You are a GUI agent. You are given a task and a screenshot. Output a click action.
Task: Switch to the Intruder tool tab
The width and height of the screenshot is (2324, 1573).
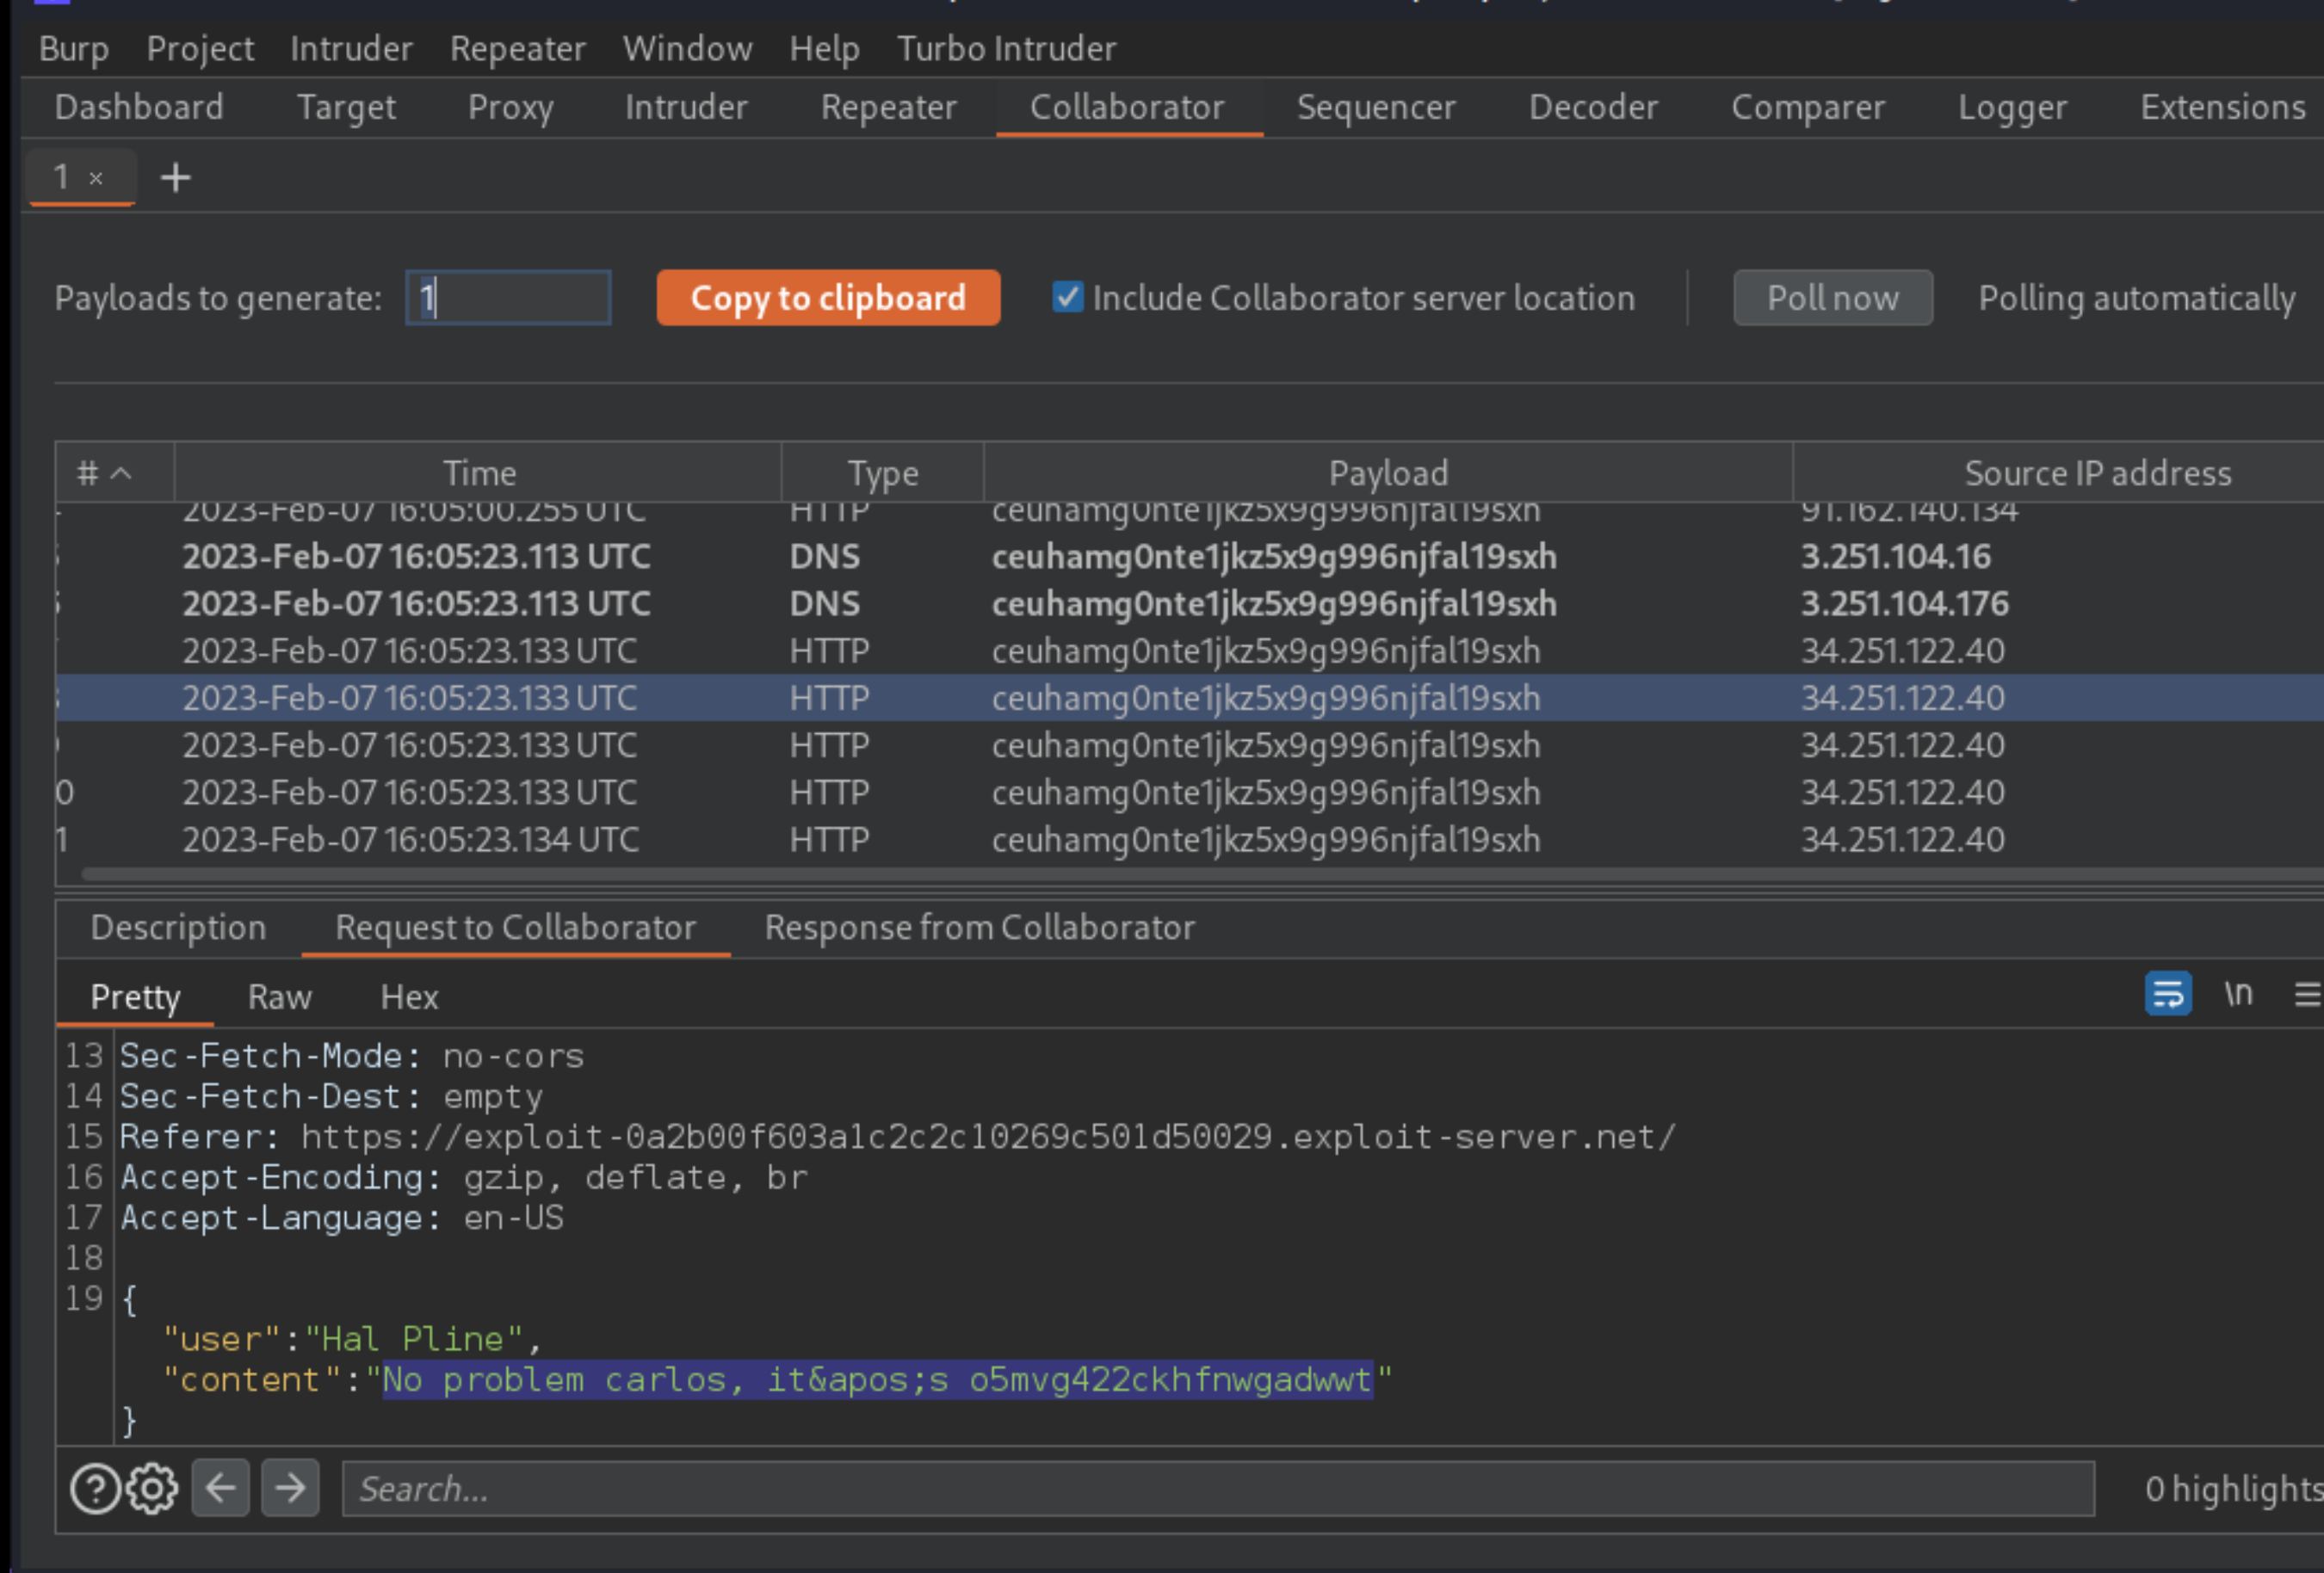[x=686, y=107]
